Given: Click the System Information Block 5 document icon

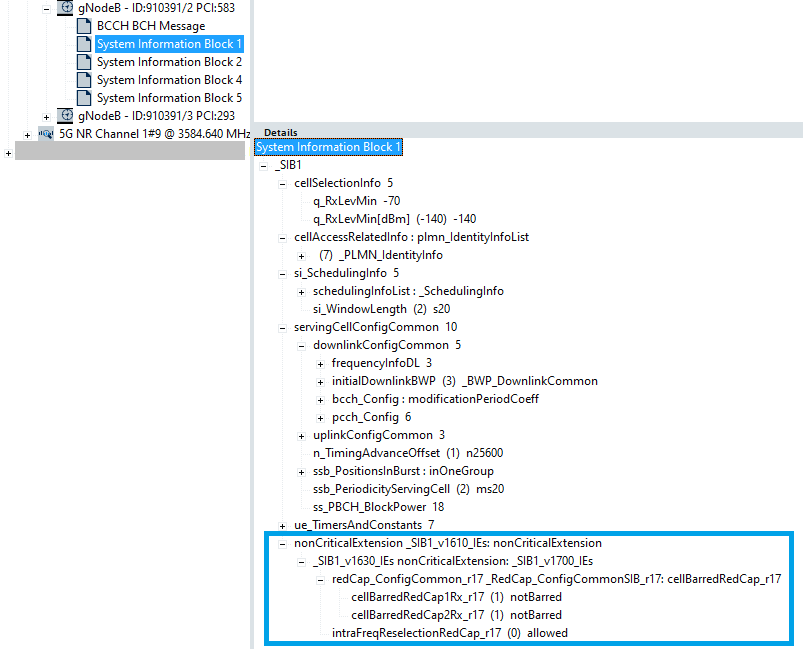Looking at the screenshot, I should [x=84, y=98].
